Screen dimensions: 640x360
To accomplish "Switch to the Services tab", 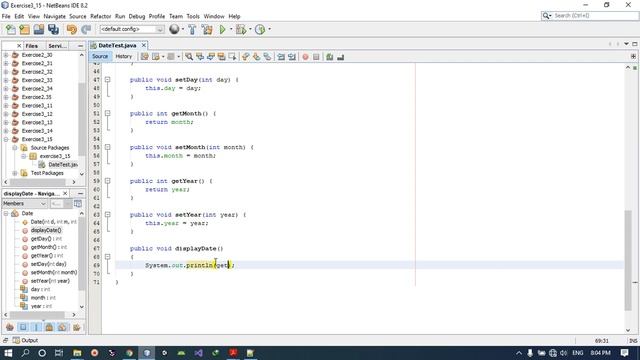I will point(57,46).
